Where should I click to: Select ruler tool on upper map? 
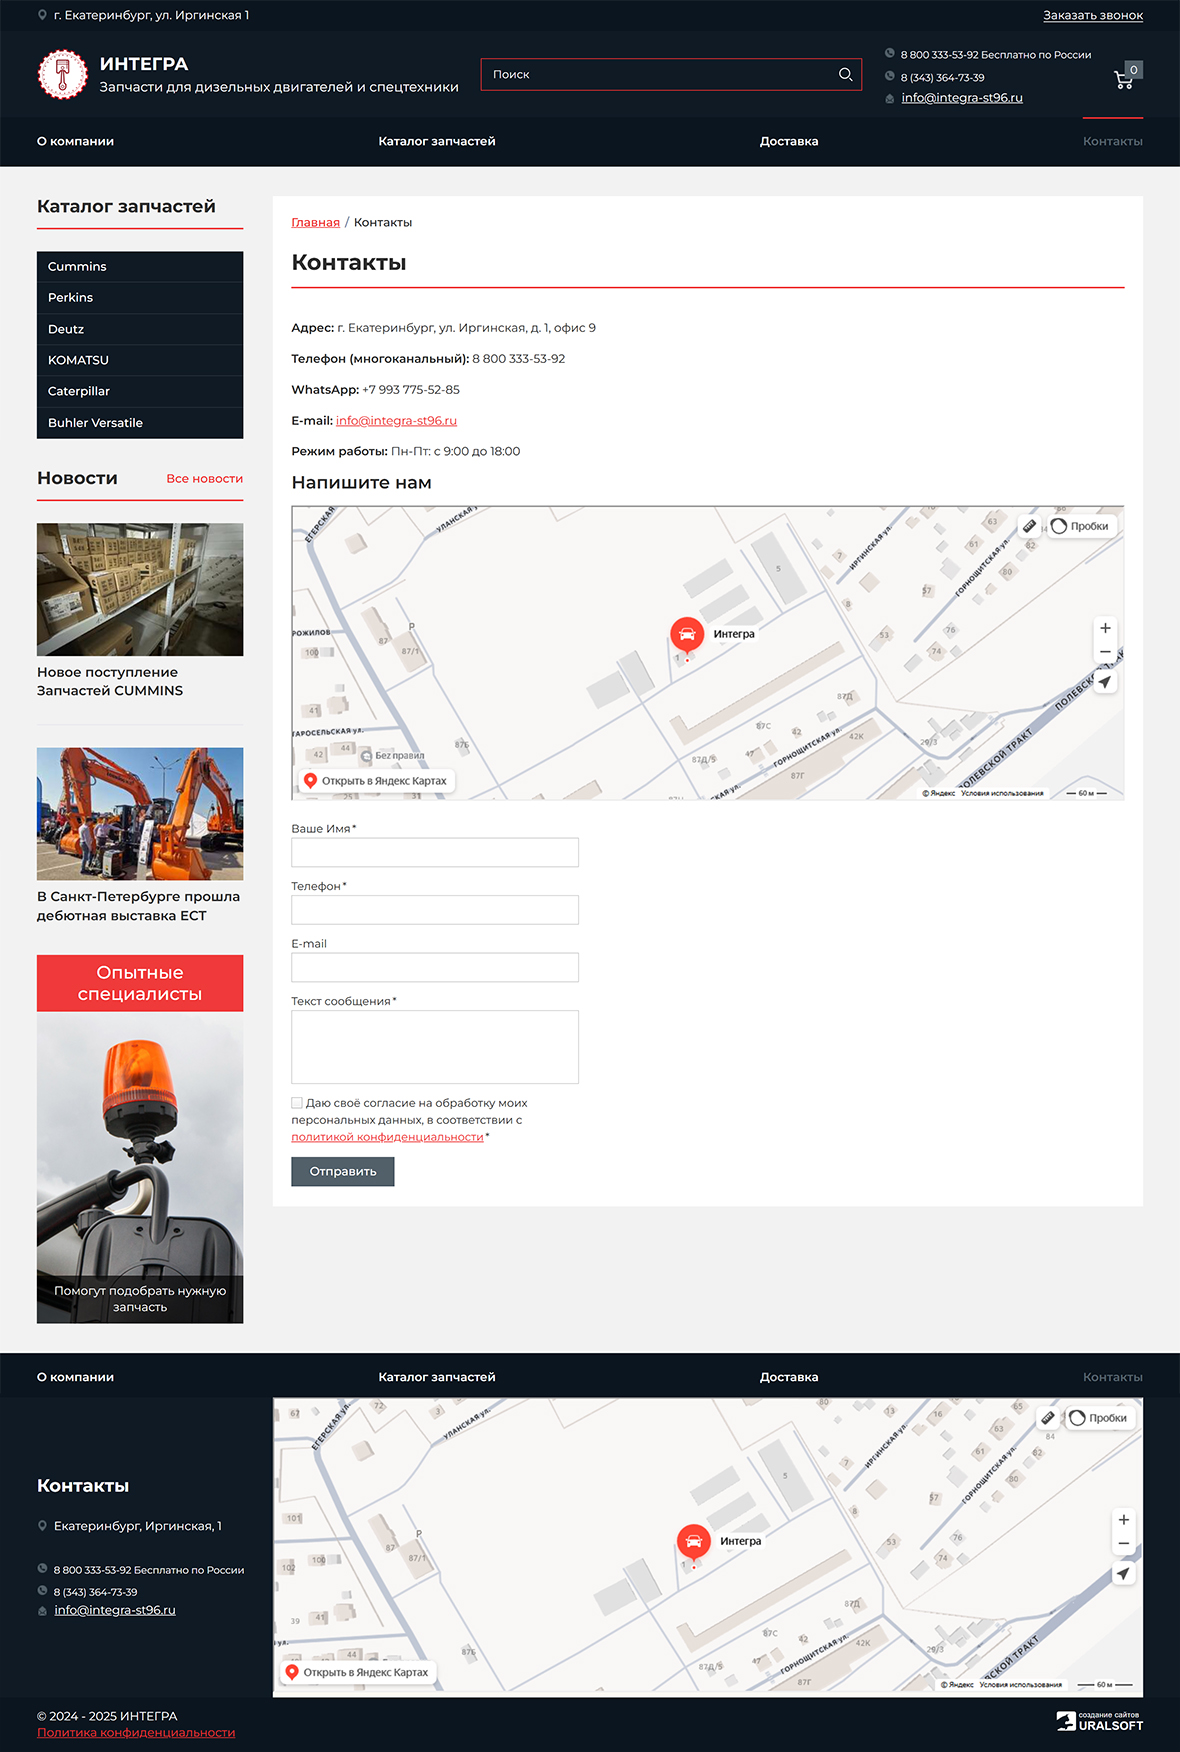pos(1029,526)
